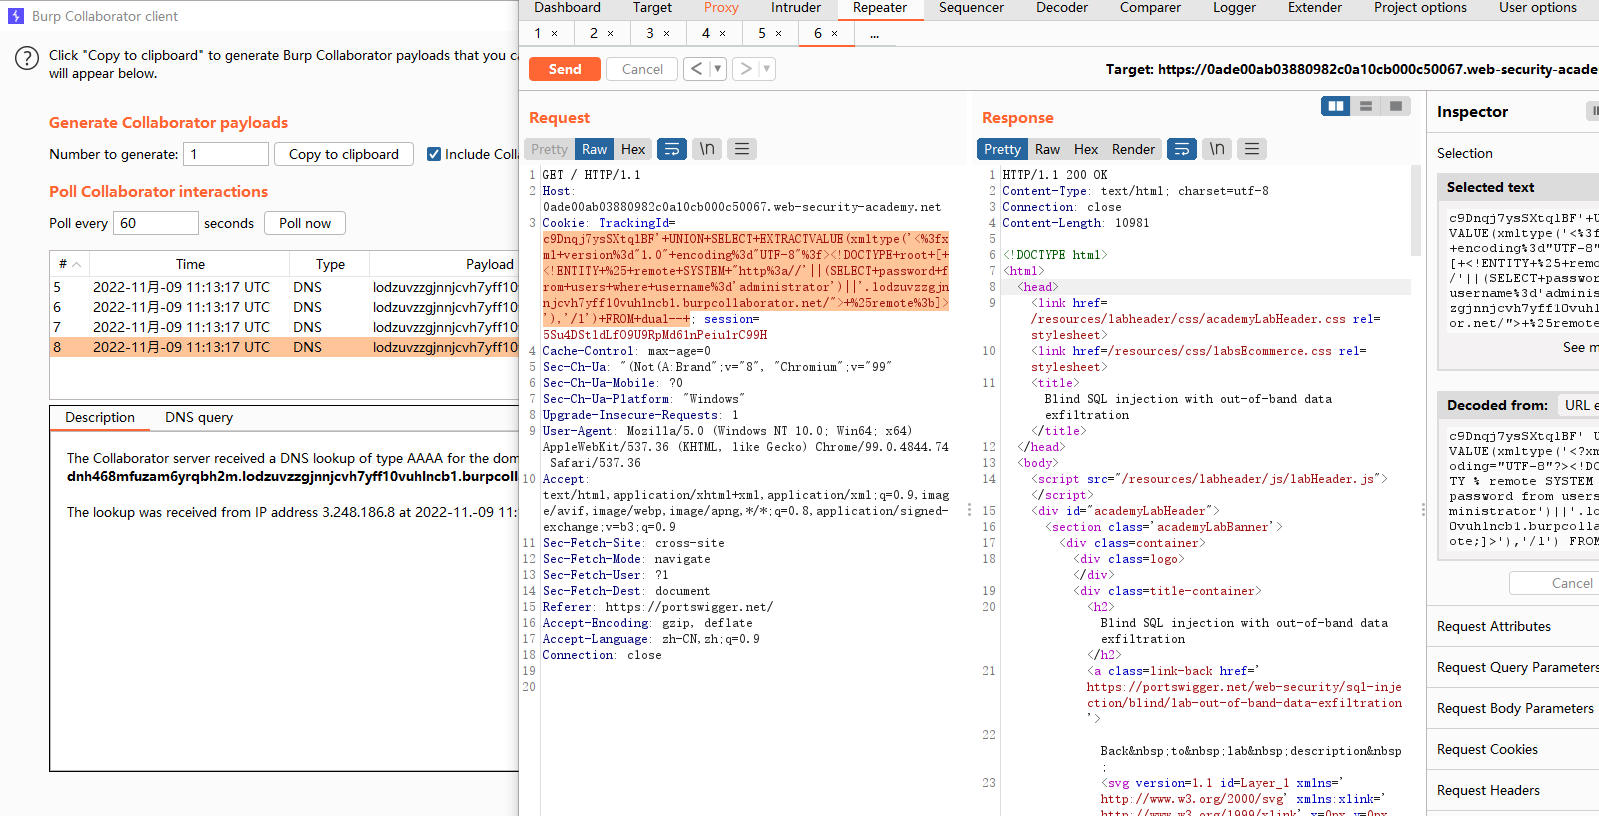This screenshot has width=1599, height=816.
Task: Open the Decoder tab
Action: 1062,8
